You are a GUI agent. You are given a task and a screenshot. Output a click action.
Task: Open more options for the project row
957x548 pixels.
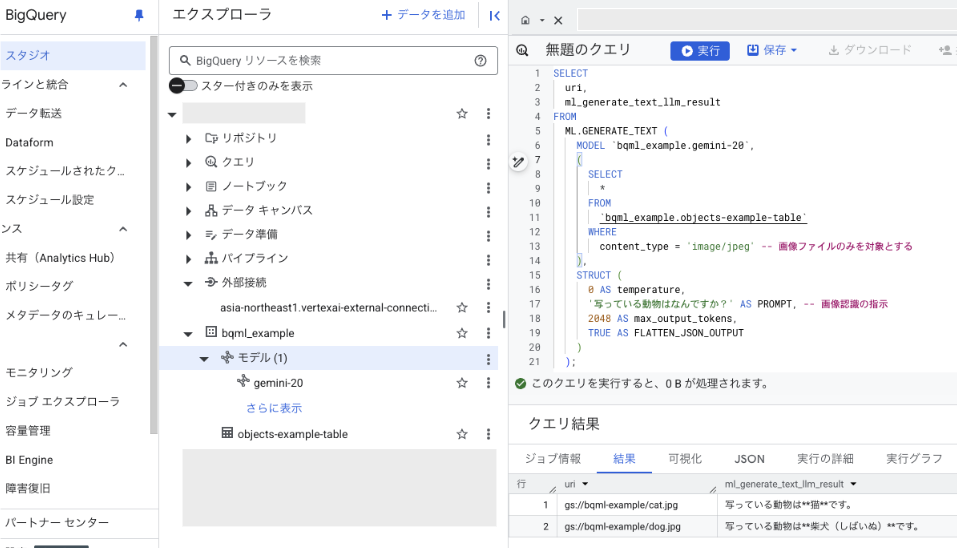(x=488, y=114)
